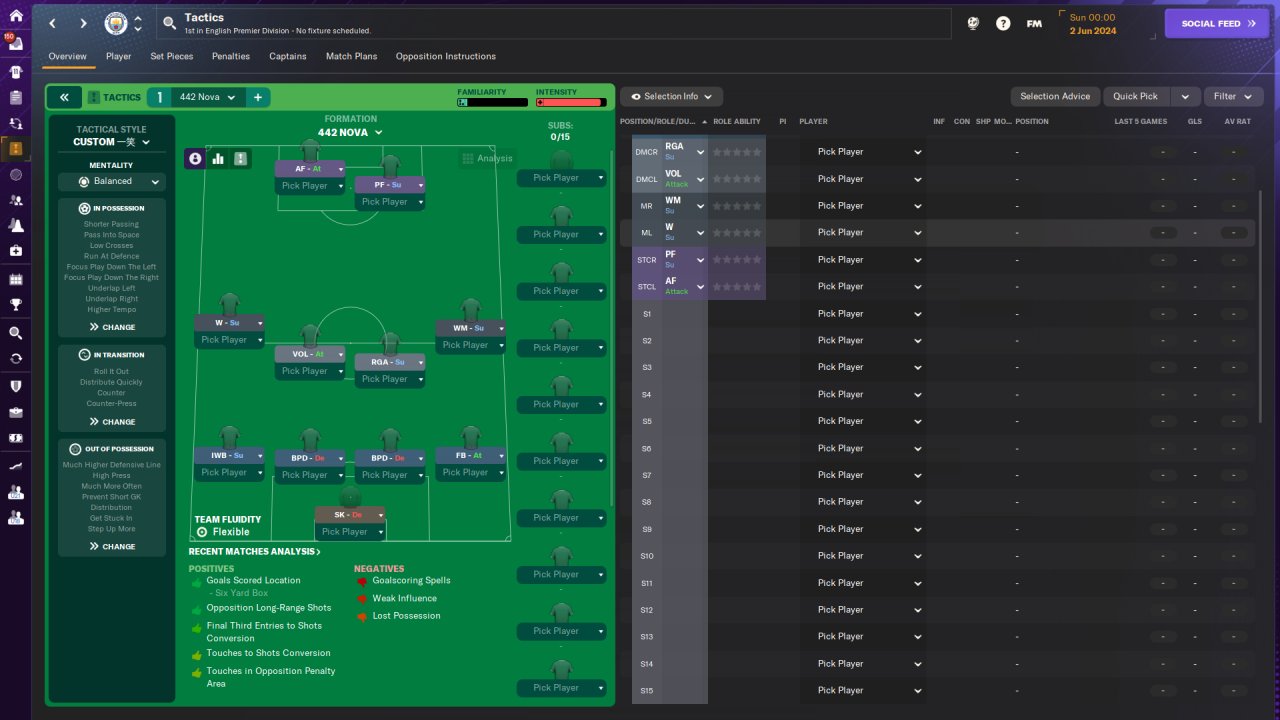Select the player view icon above pitch

(x=195, y=158)
